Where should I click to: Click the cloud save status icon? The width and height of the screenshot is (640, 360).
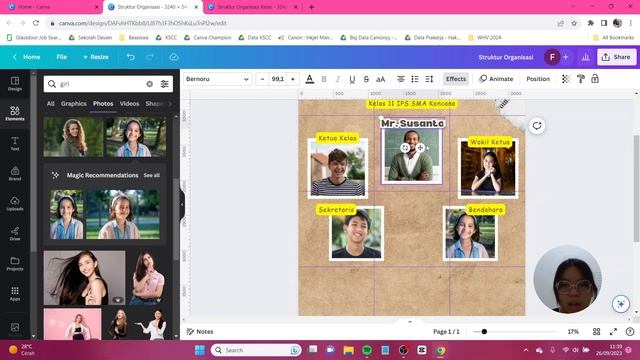[x=174, y=57]
